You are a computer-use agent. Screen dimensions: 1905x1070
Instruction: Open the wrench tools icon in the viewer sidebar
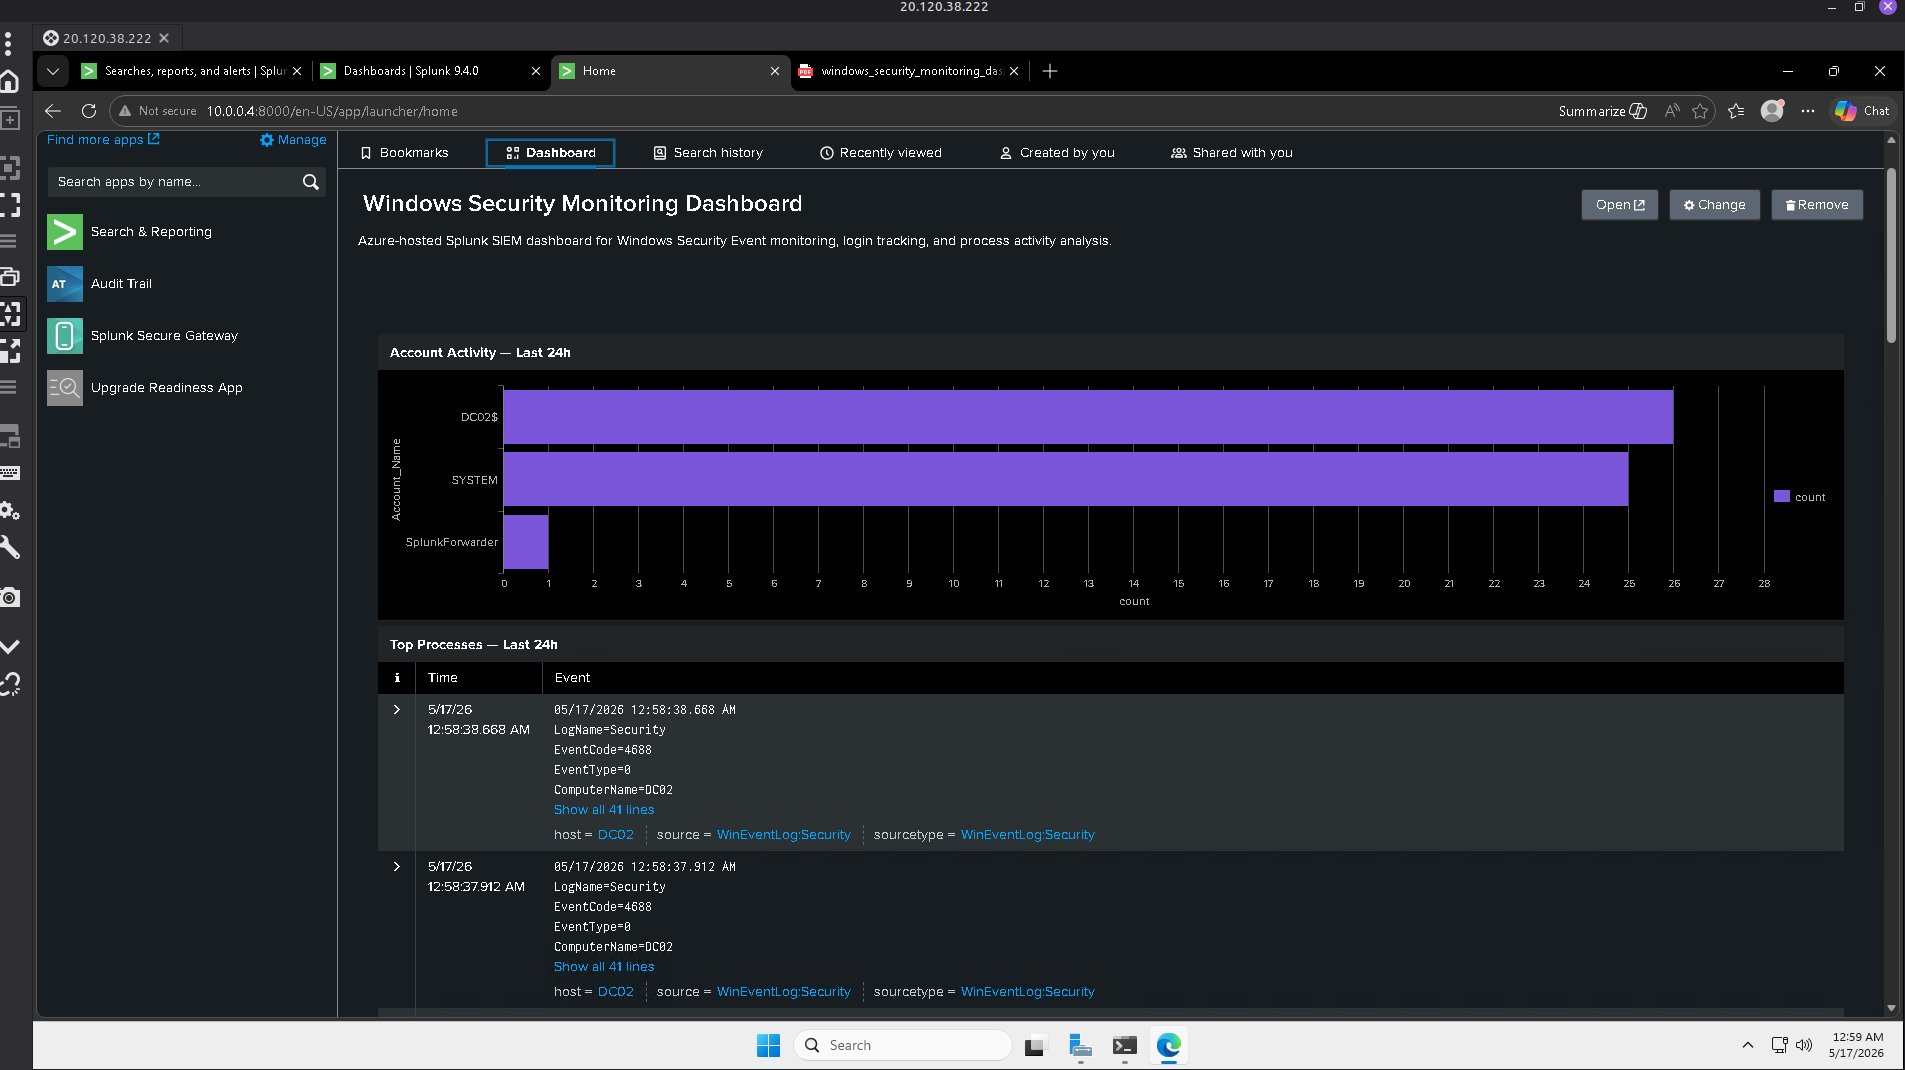tap(10, 547)
